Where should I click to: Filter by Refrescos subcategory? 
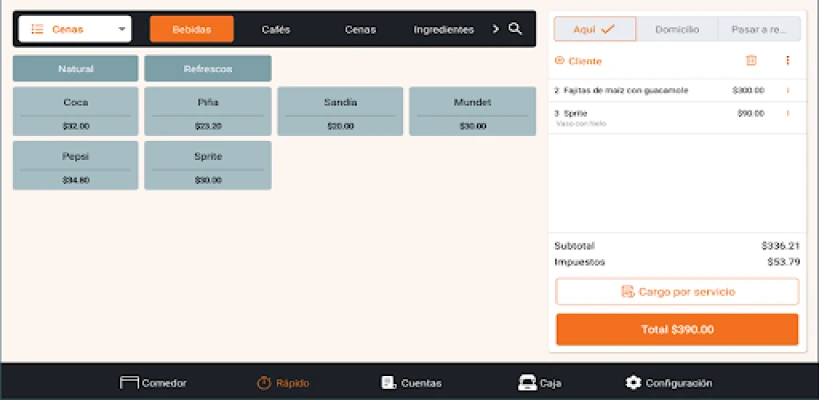coord(207,69)
